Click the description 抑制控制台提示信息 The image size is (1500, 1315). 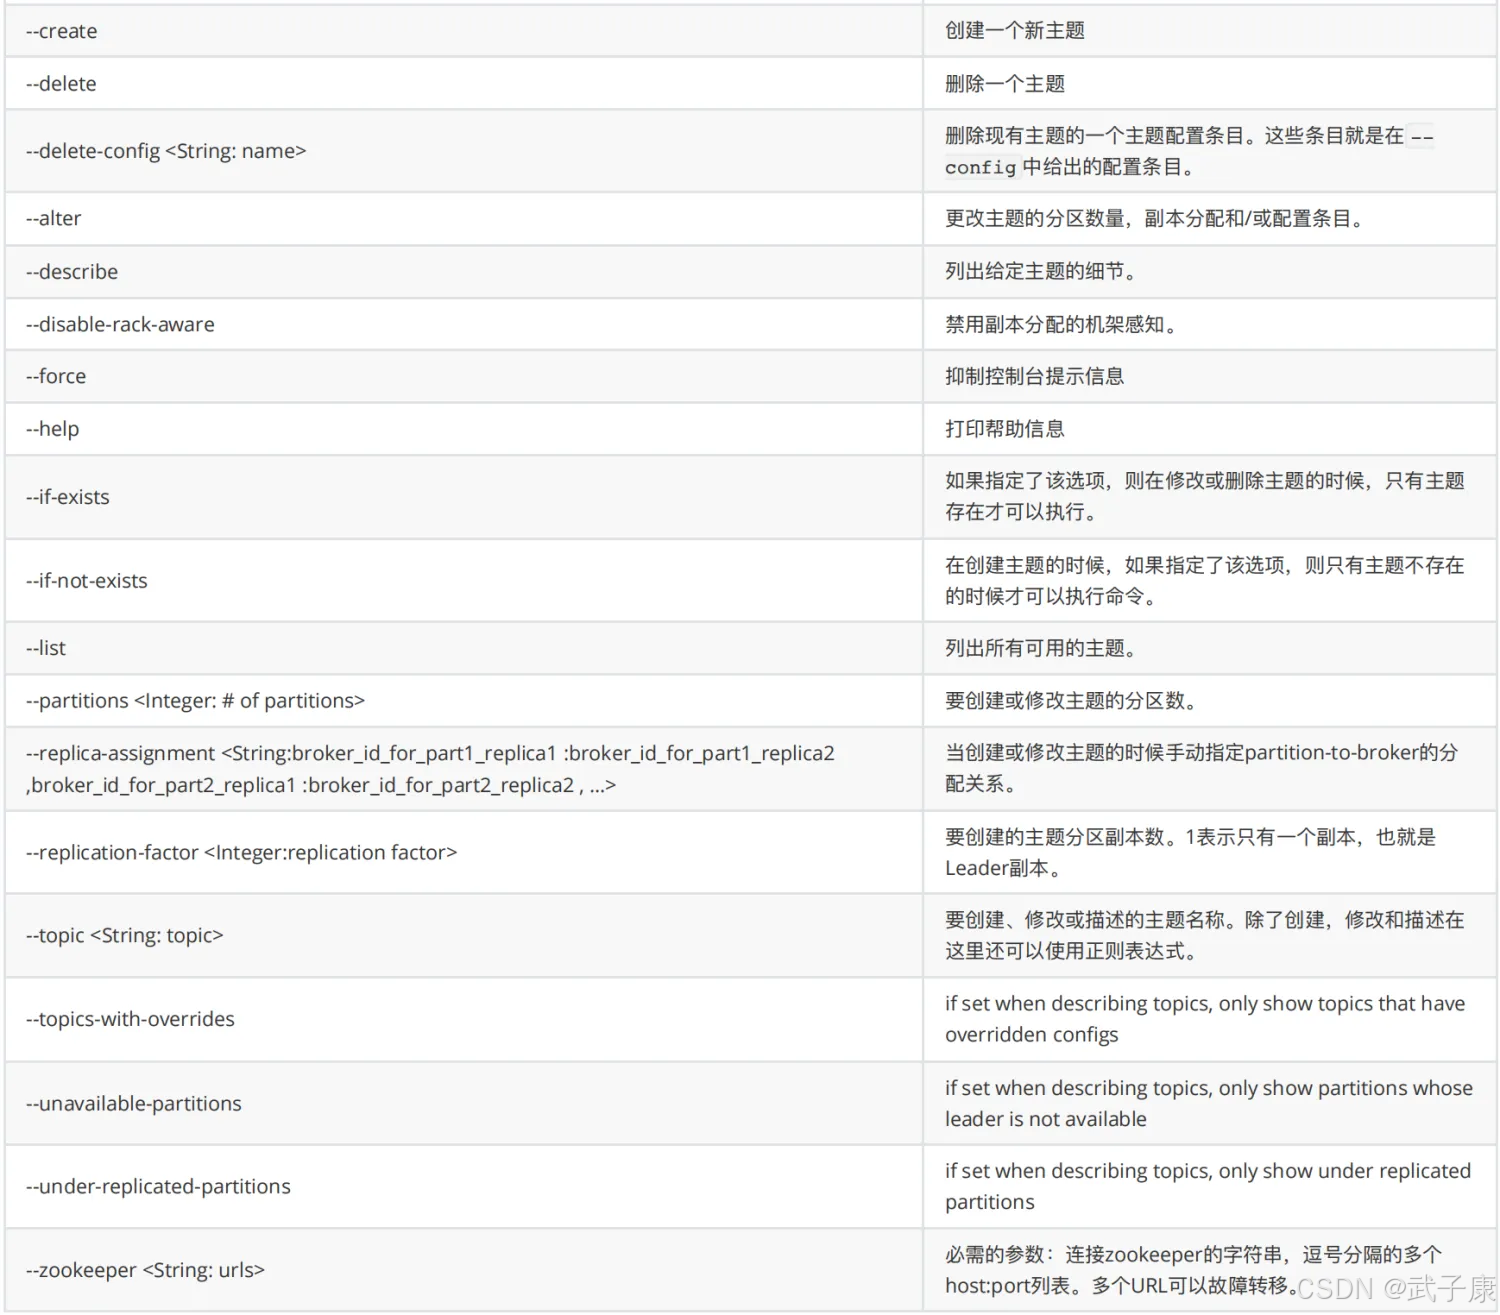(x=1035, y=376)
